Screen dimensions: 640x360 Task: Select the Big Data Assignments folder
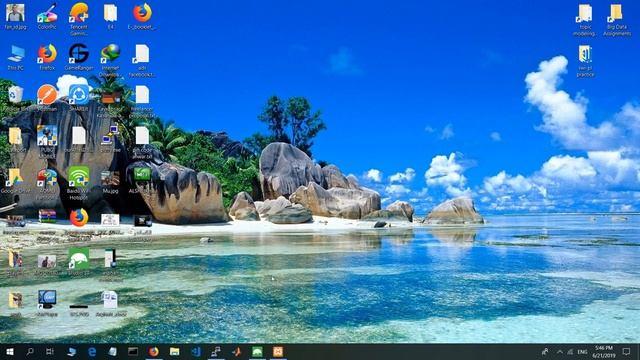[617, 19]
